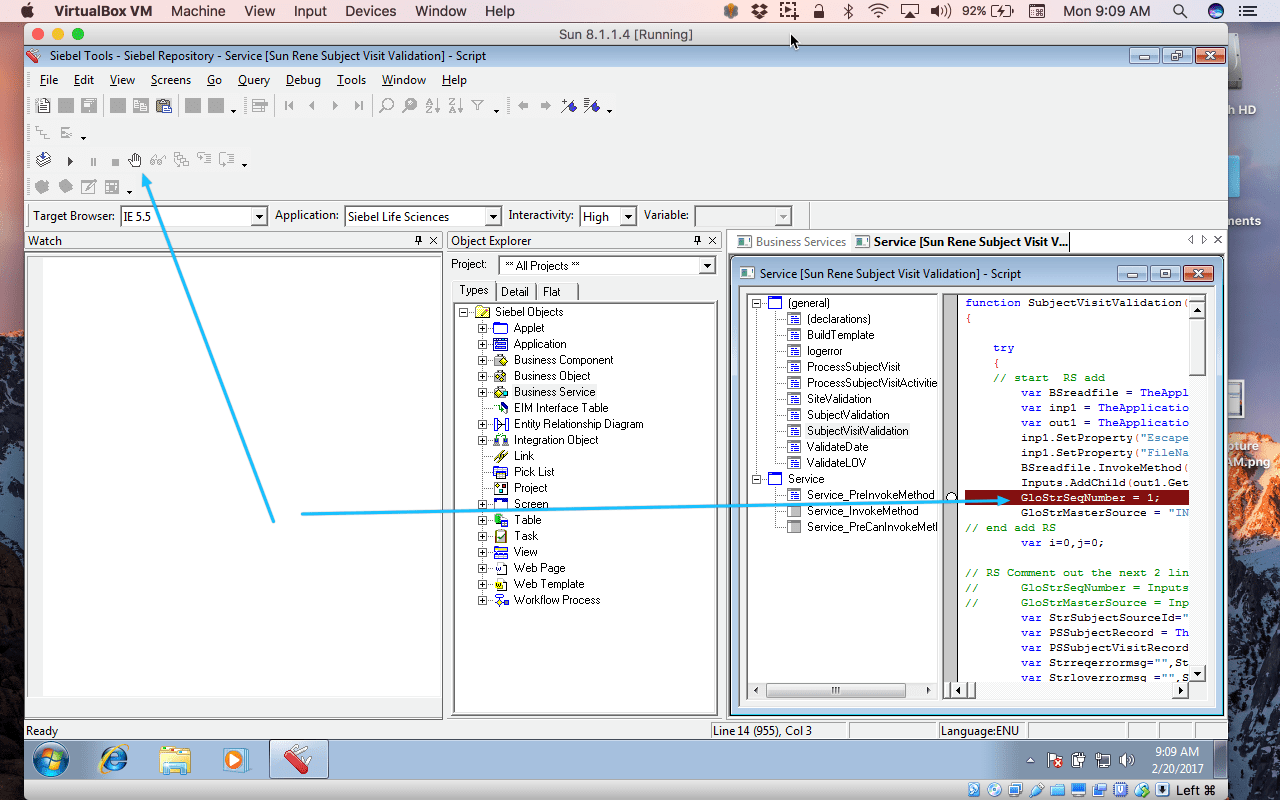Unpin the Object Explorer panel

pyautogui.click(x=699, y=240)
